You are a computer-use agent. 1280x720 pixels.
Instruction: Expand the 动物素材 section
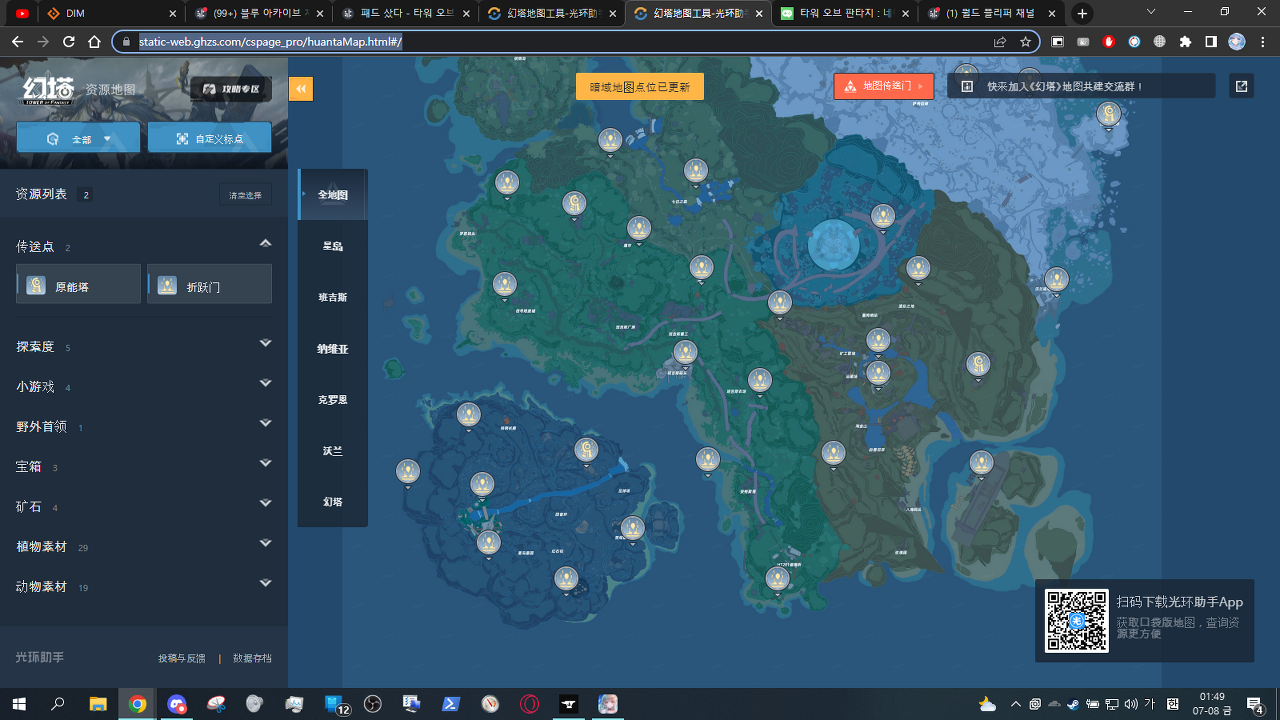pos(265,583)
